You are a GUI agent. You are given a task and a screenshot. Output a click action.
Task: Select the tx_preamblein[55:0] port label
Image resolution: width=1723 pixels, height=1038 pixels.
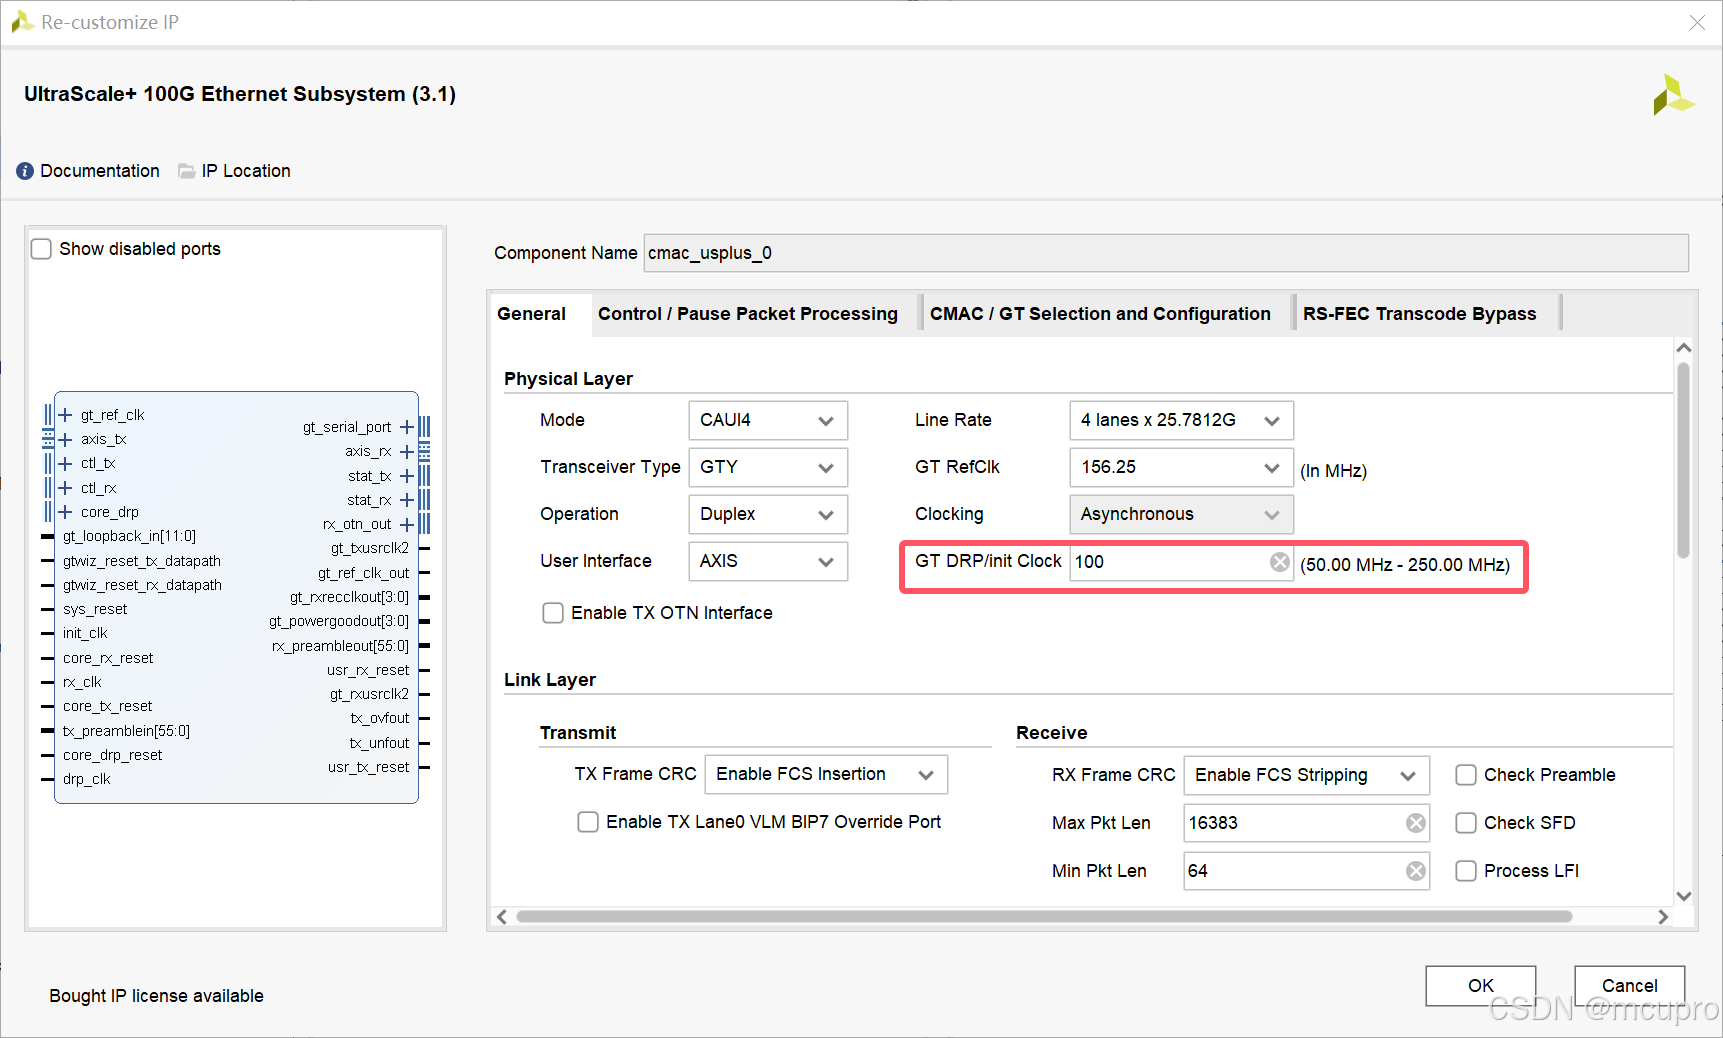coord(126,731)
